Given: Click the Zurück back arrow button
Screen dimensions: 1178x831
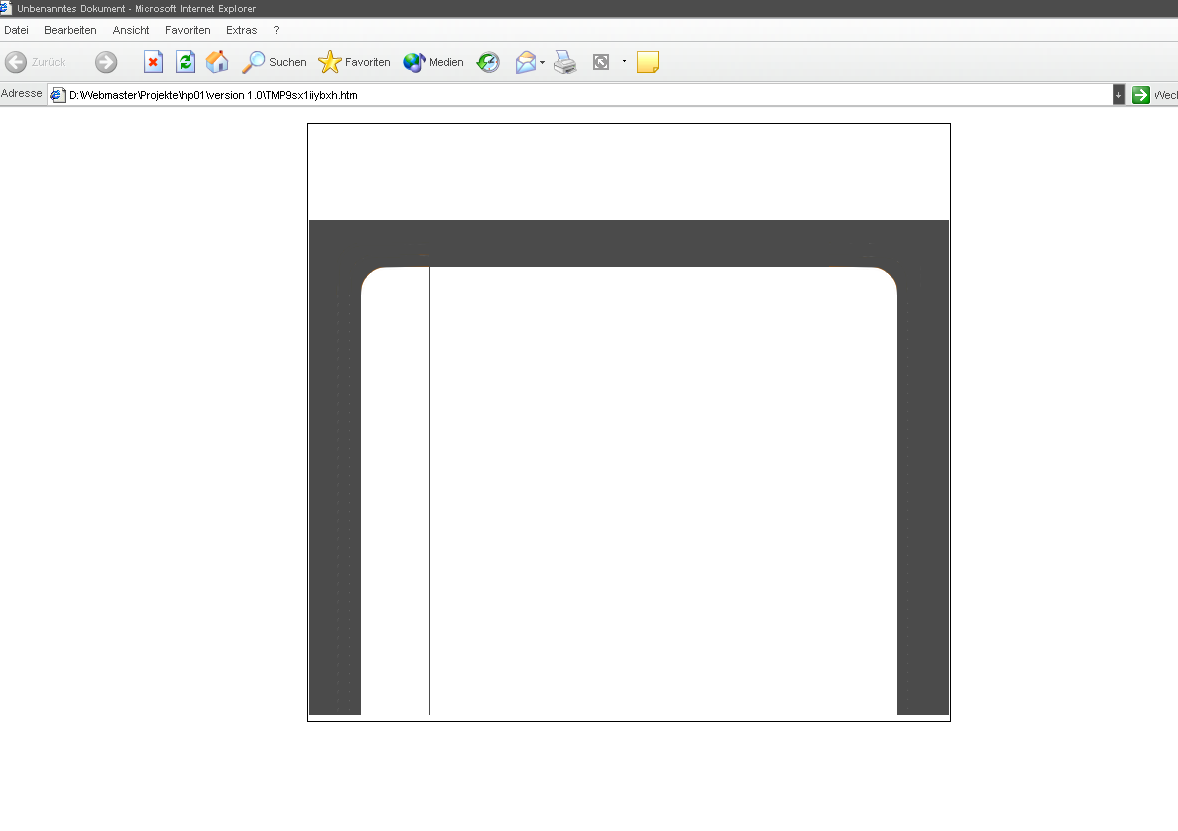Looking at the screenshot, I should [35, 62].
